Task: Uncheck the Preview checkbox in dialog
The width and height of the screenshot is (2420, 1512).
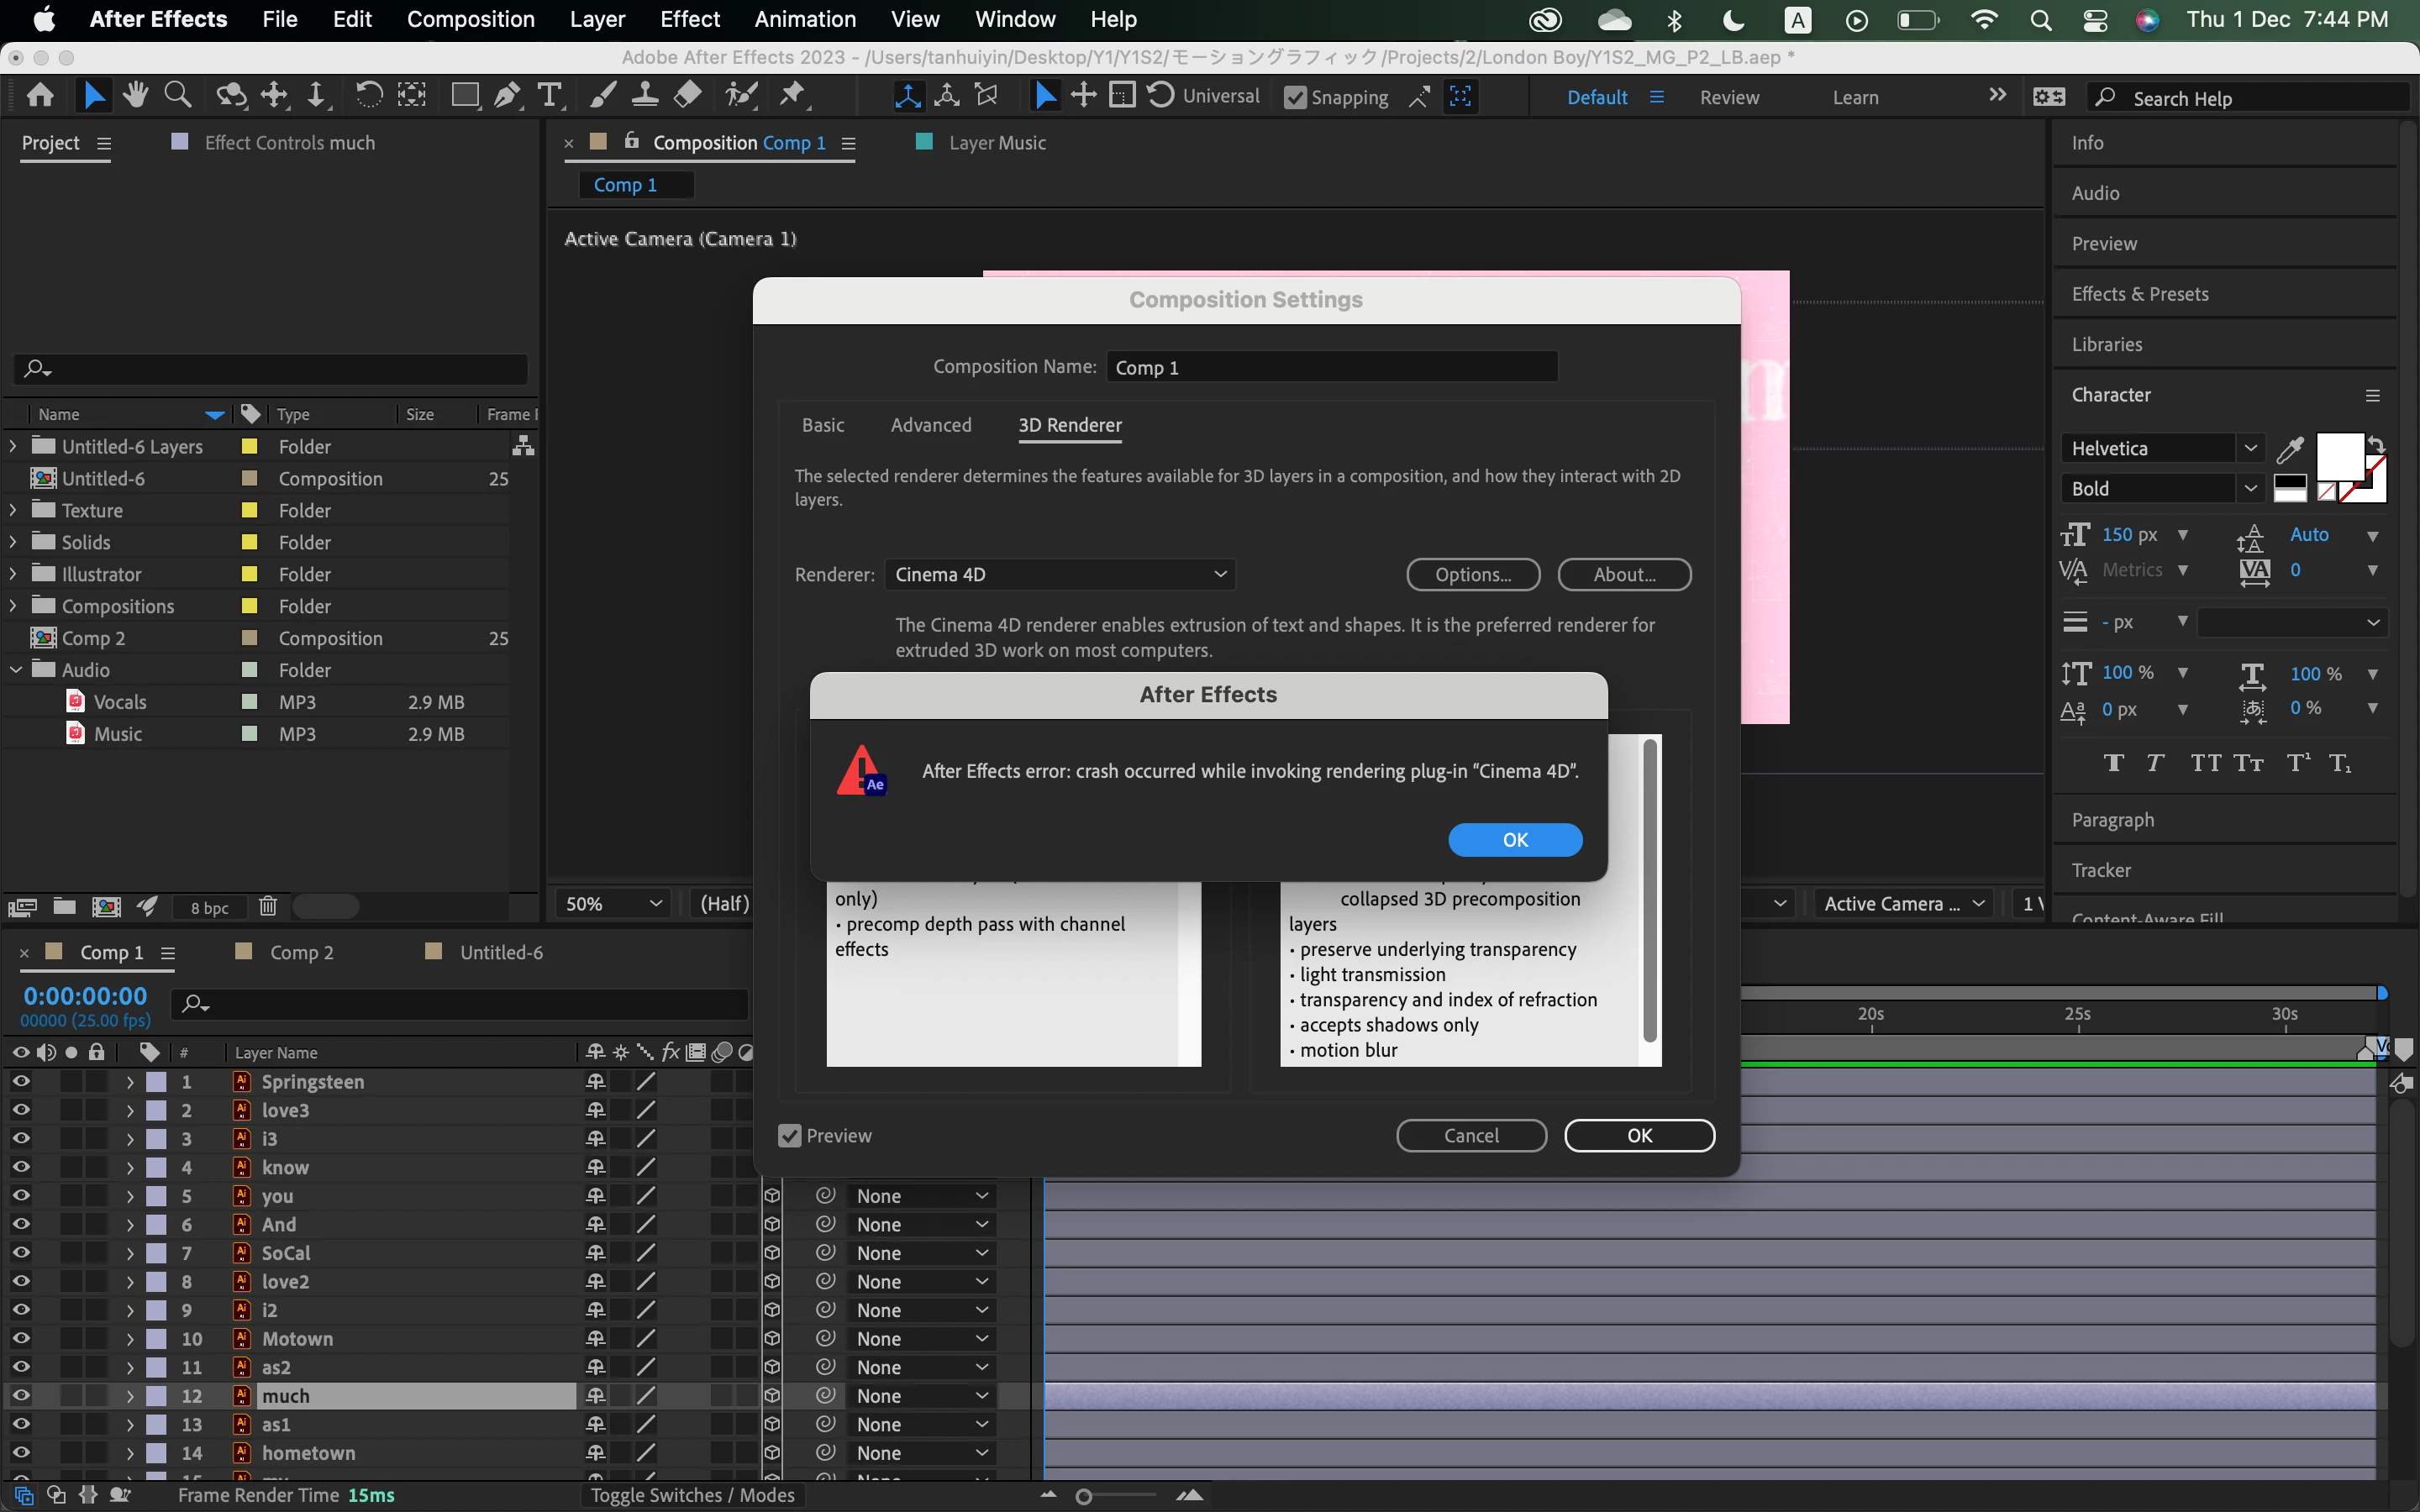Action: point(790,1135)
